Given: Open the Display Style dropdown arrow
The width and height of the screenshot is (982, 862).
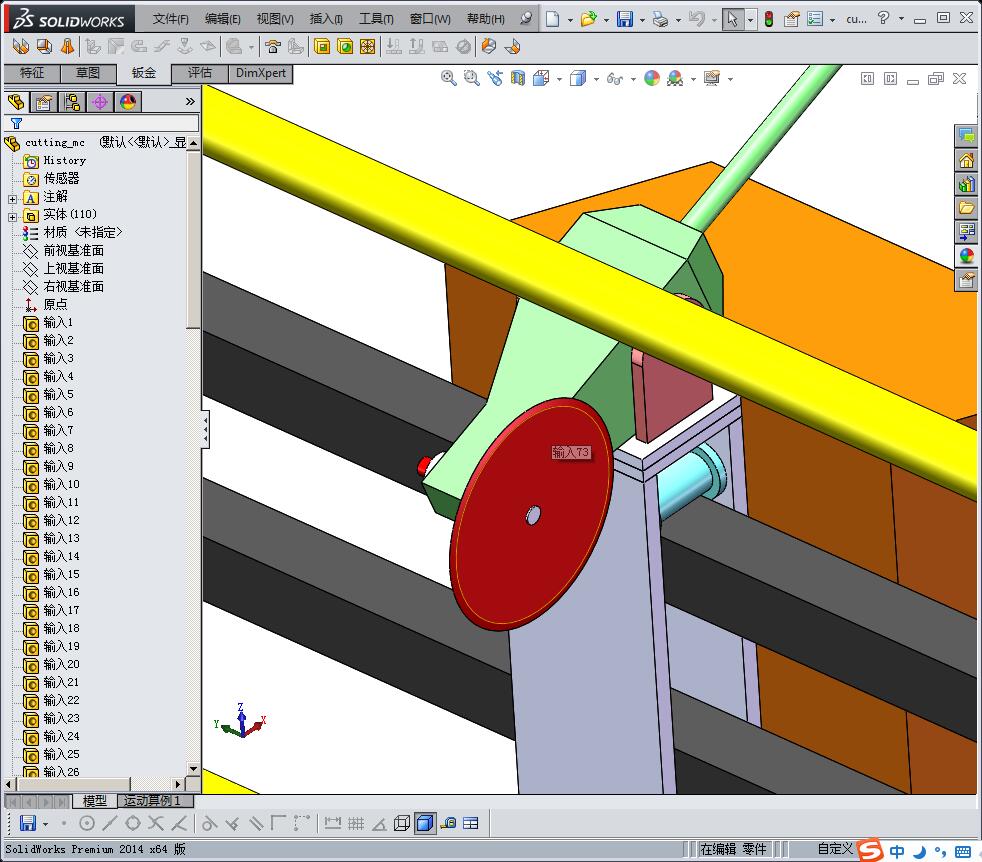Looking at the screenshot, I should [596, 80].
